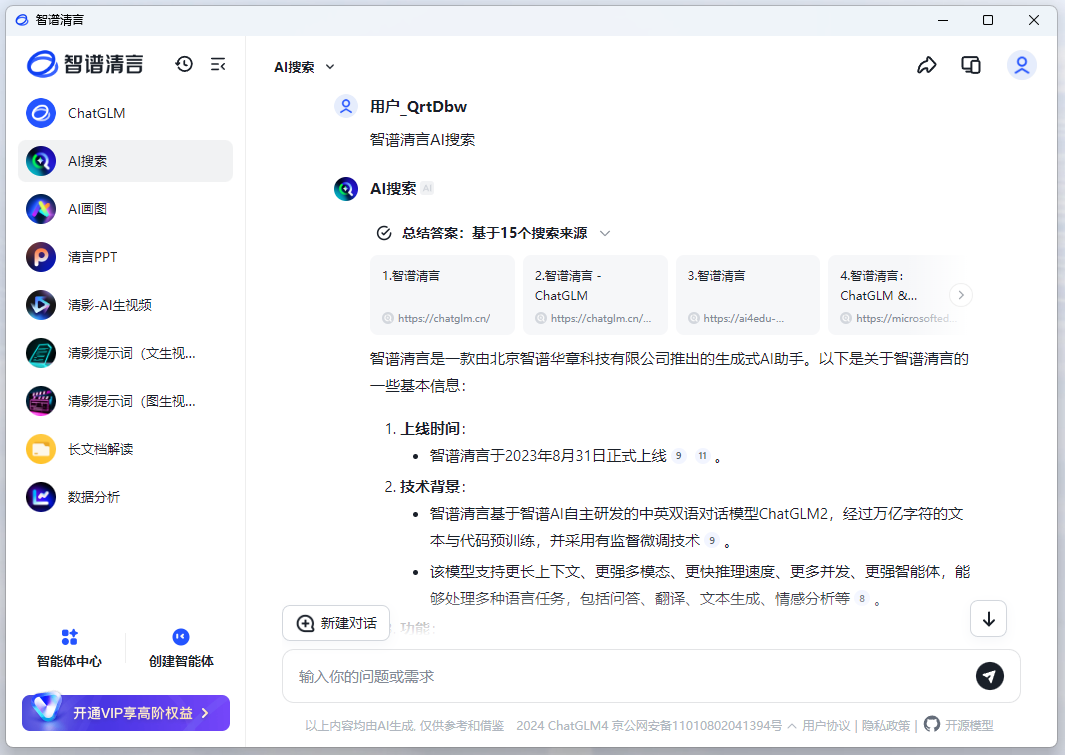Select the AI搜索 magnifier icon in sidebar
Image resolution: width=1065 pixels, height=755 pixels.
tap(41, 161)
